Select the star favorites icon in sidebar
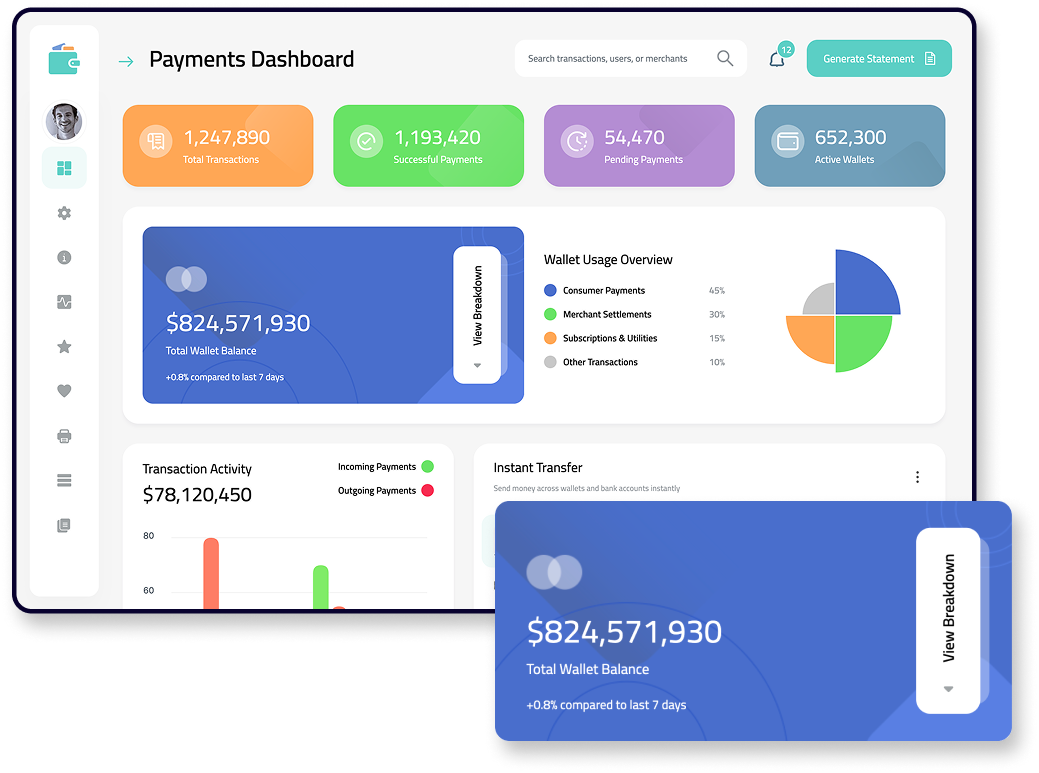 [x=64, y=347]
